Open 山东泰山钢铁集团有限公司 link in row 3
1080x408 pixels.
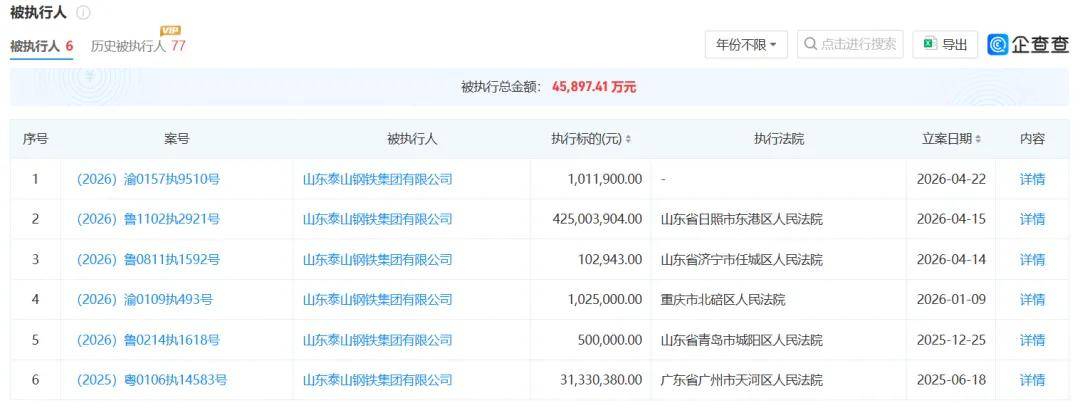pyautogui.click(x=377, y=260)
